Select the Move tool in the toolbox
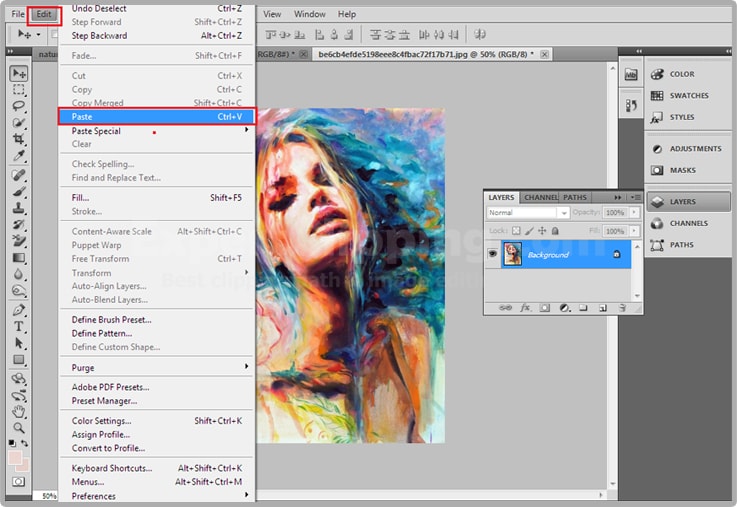Viewport: 737px width, 507px height. [19, 73]
